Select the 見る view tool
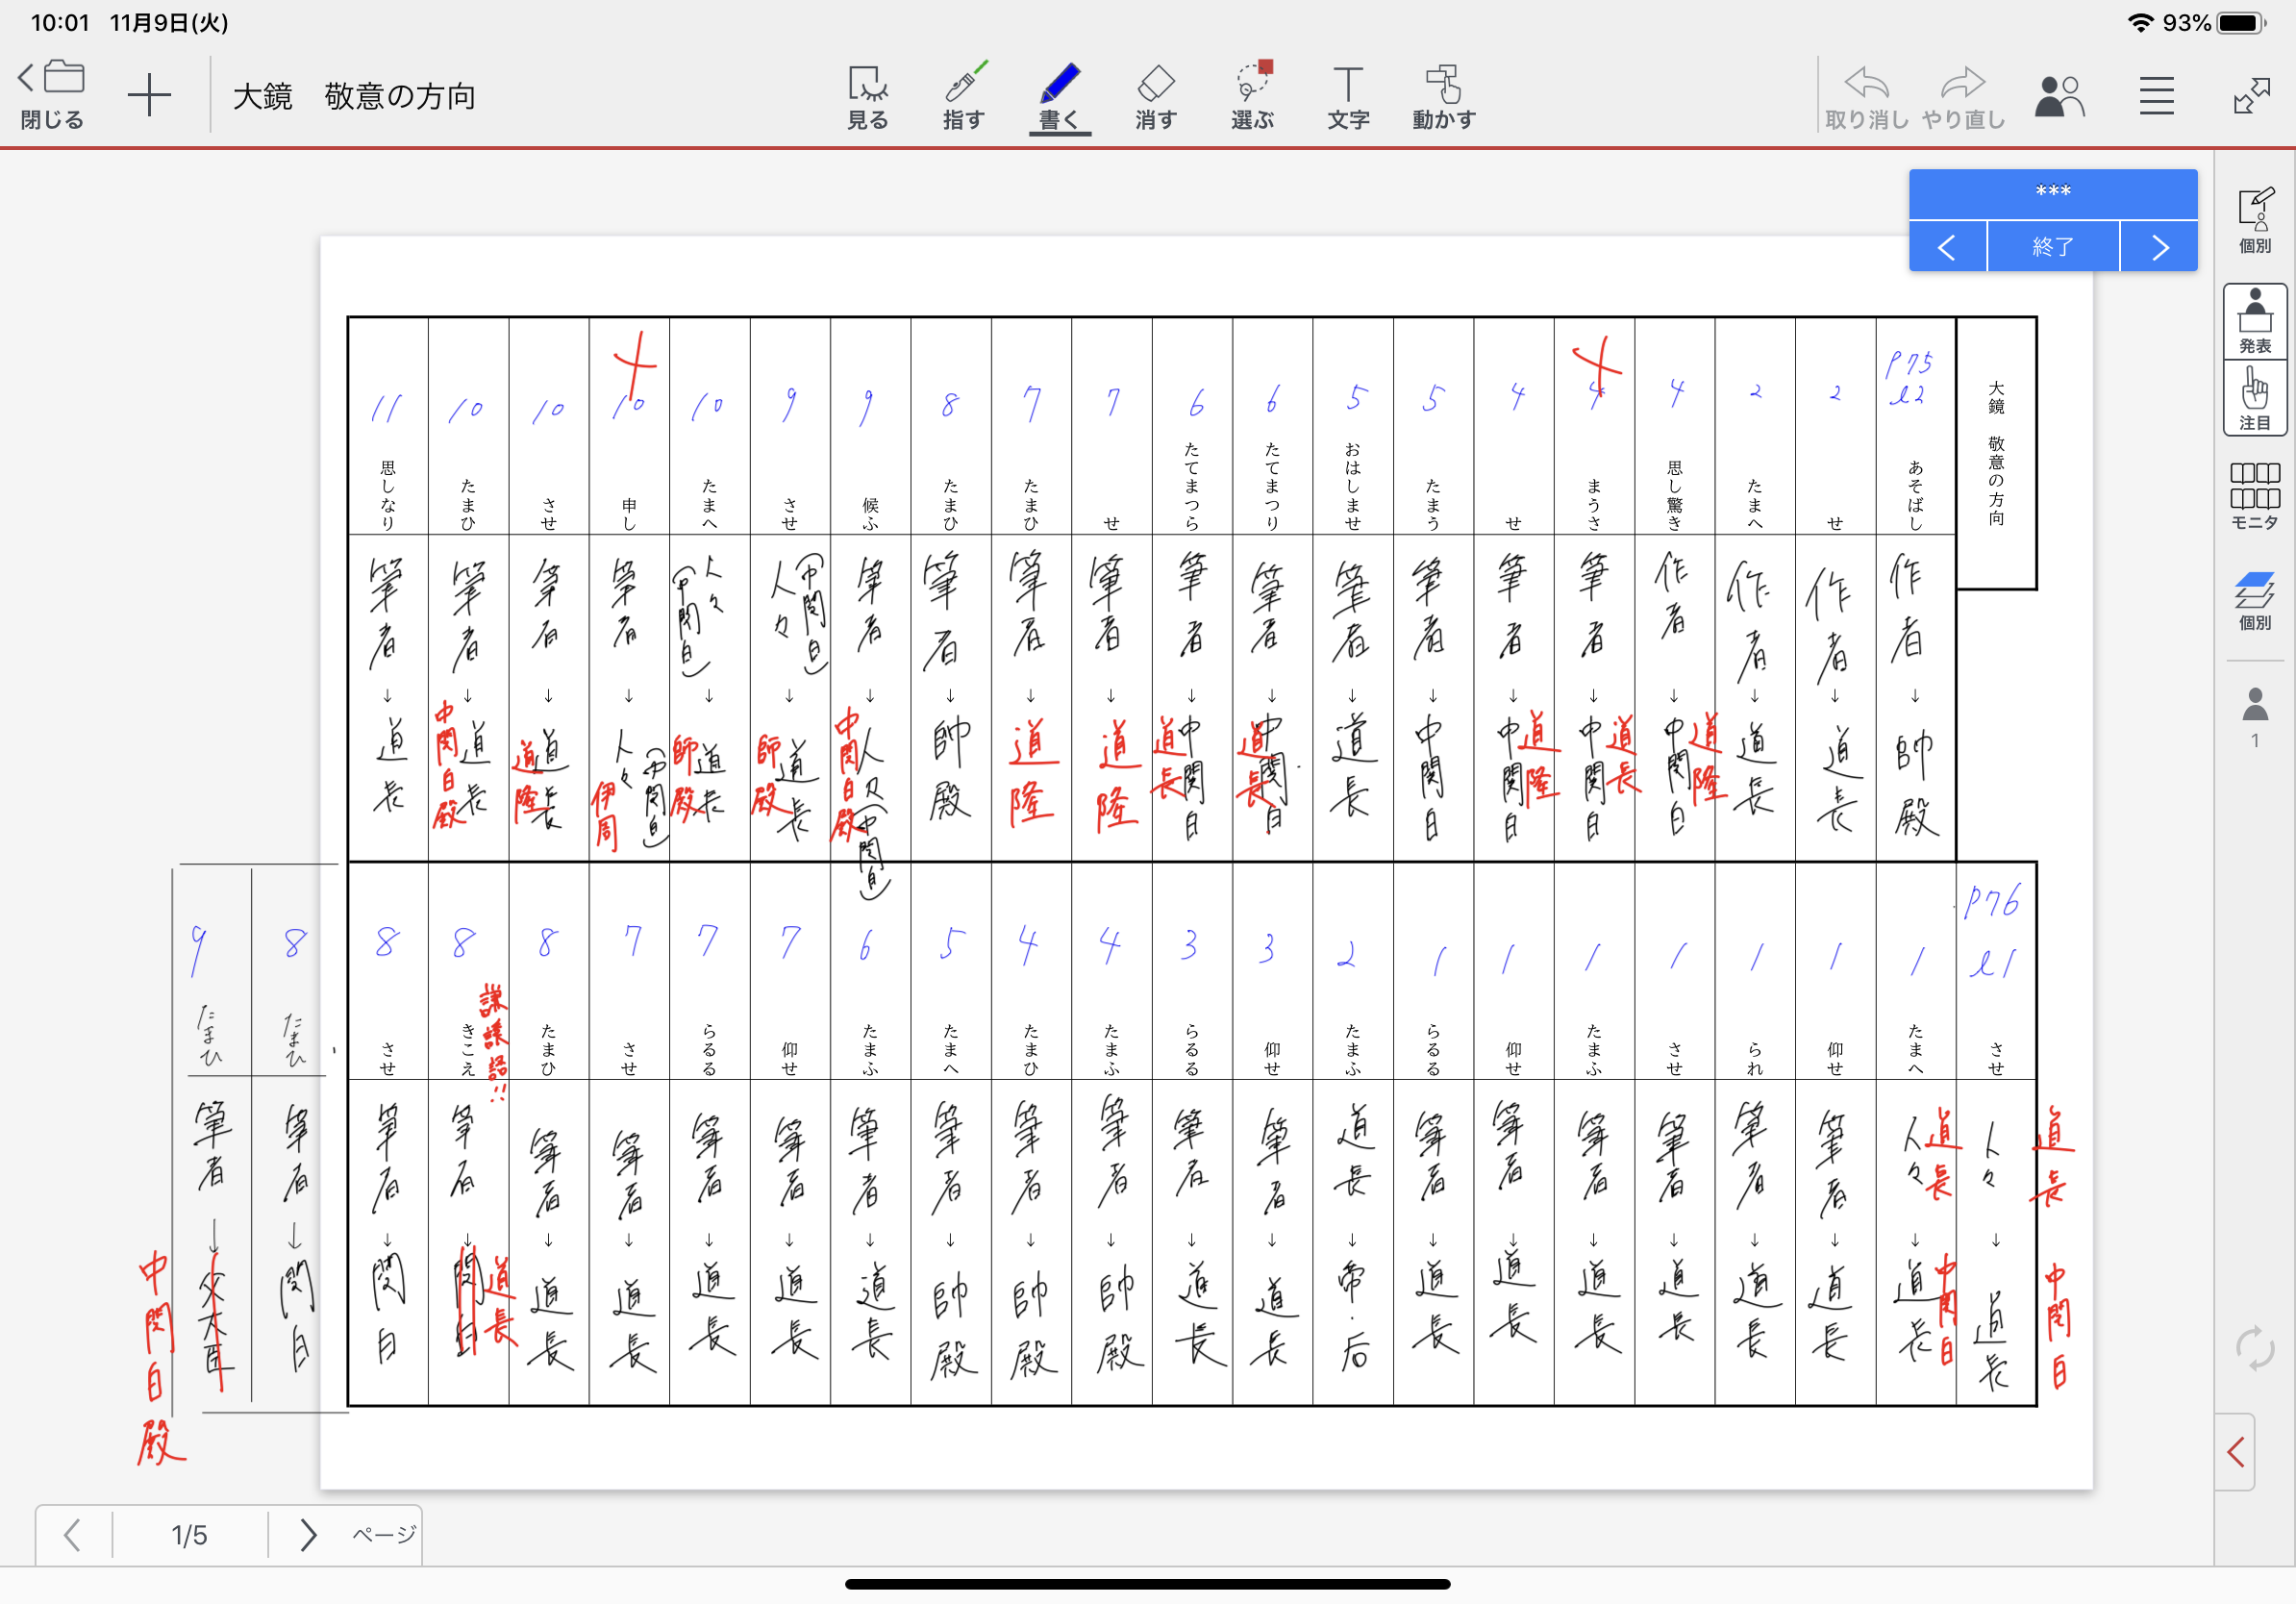The width and height of the screenshot is (2296, 1604). click(x=866, y=96)
